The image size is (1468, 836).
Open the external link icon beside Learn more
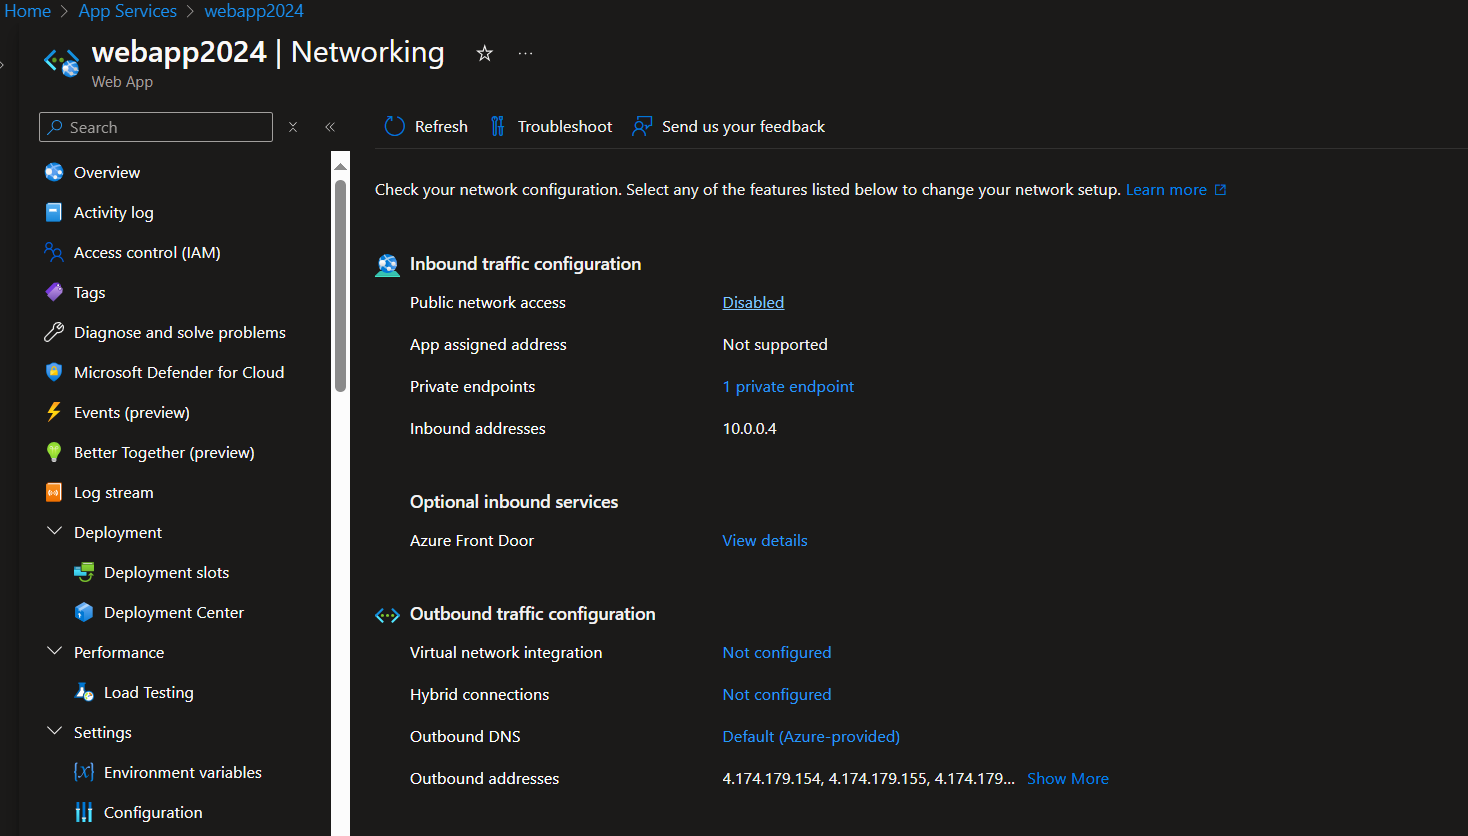tap(1220, 190)
